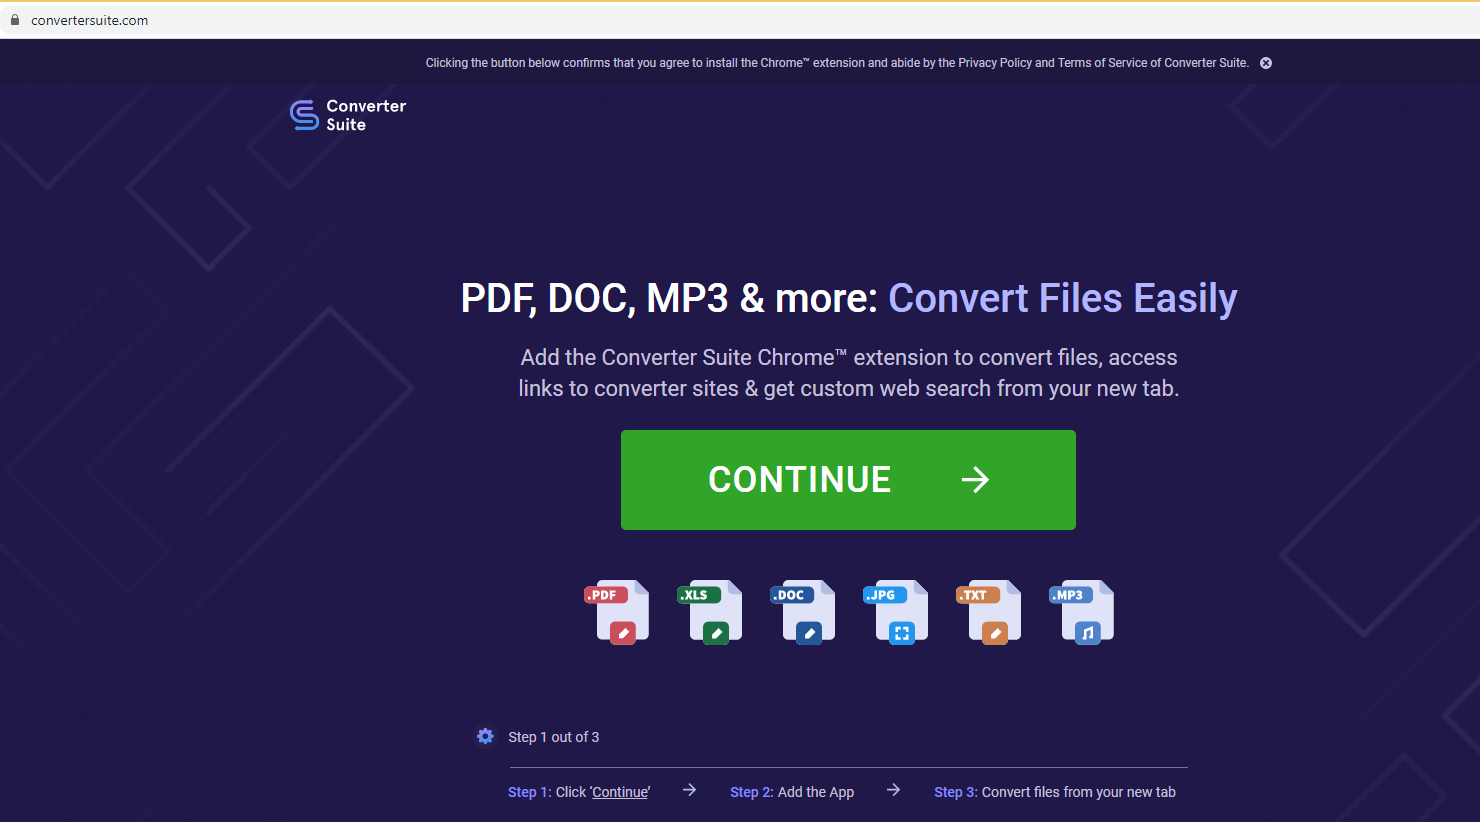Click the 'Convert Files Easily' headline text

coord(1063,298)
